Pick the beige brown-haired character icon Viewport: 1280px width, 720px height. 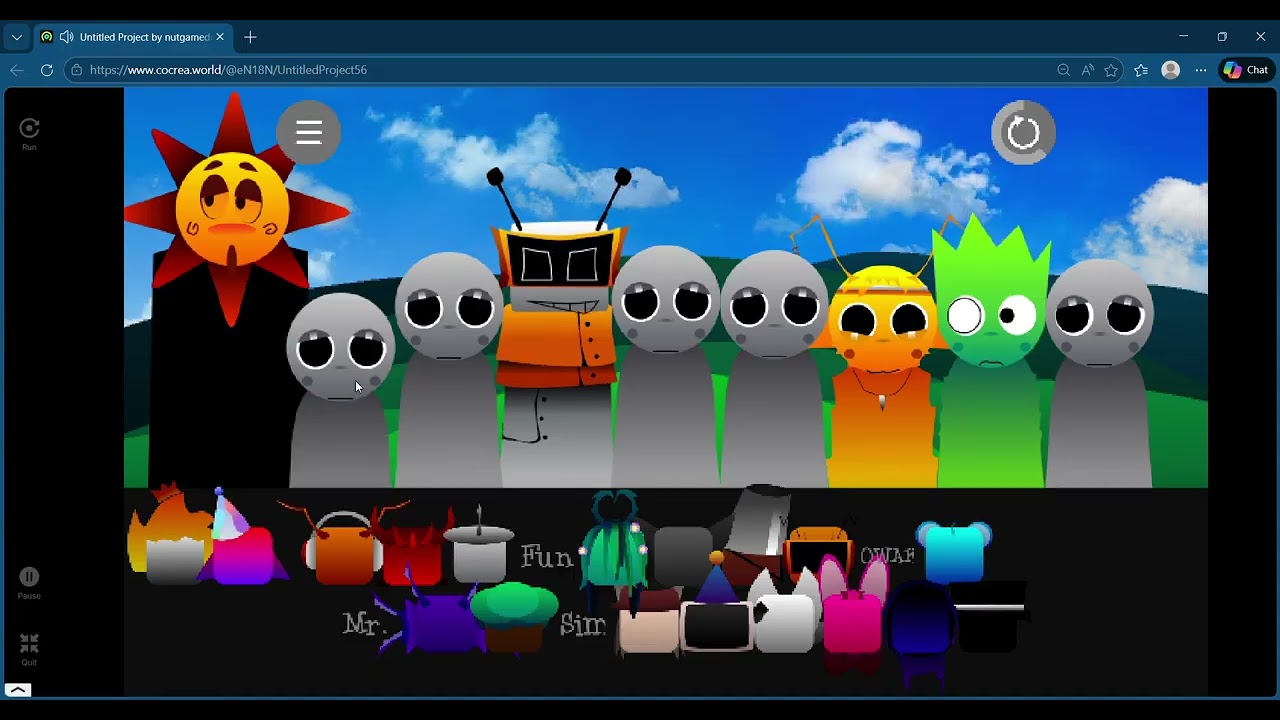pyautogui.click(x=648, y=622)
